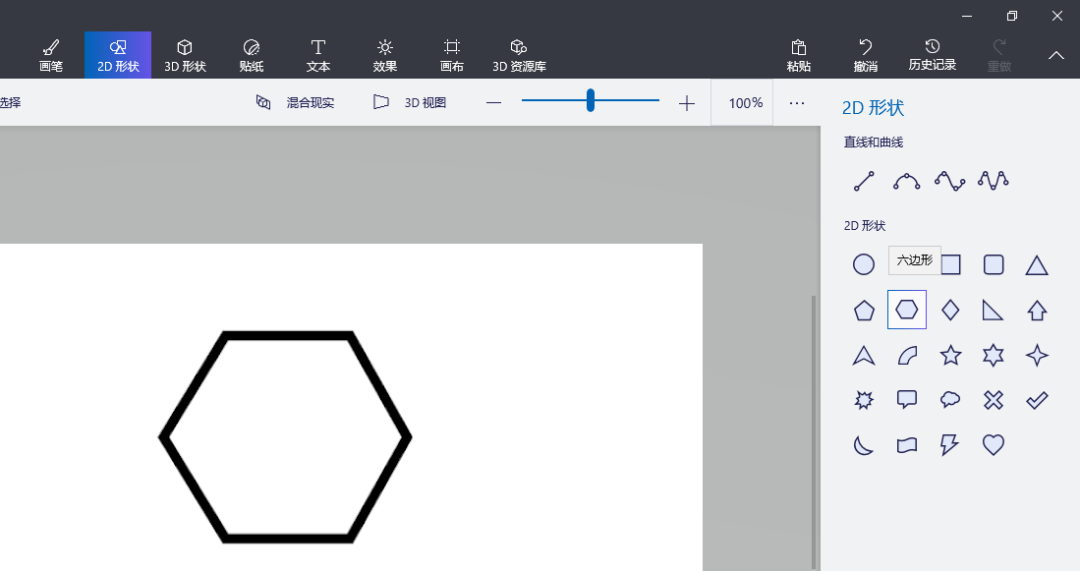Select the checkmark shape
The image size is (1080, 571).
[1037, 400]
